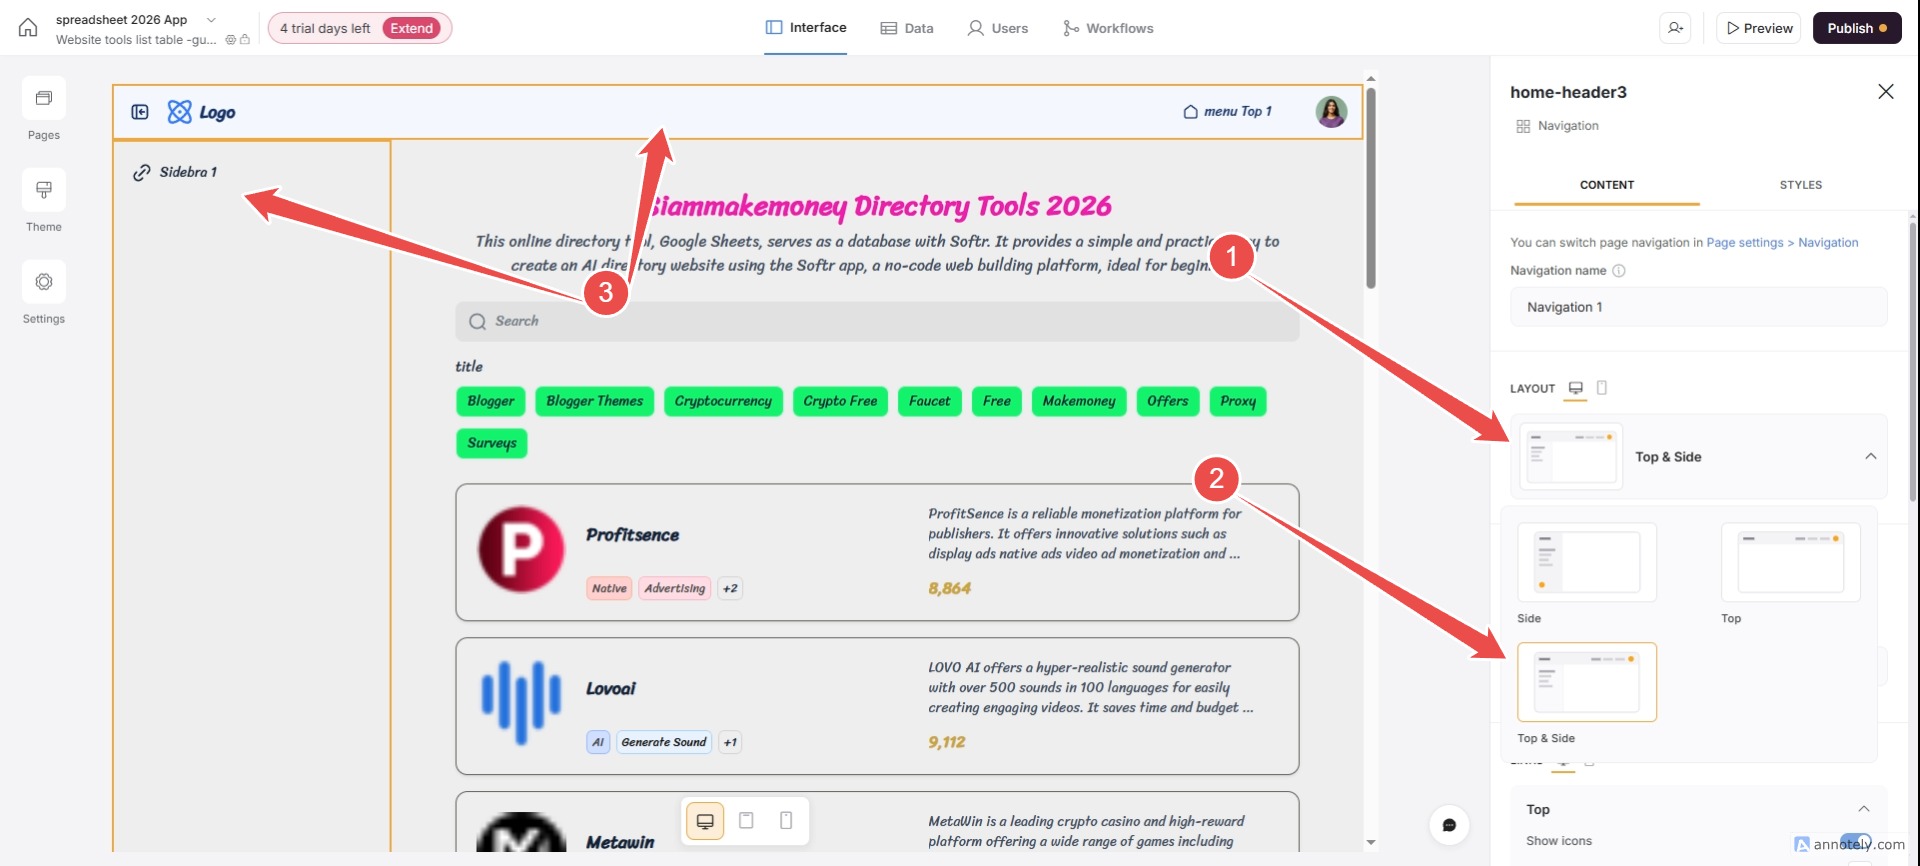Select mobile layout icon next to LAYOUT
1920x866 pixels.
coord(1602,388)
